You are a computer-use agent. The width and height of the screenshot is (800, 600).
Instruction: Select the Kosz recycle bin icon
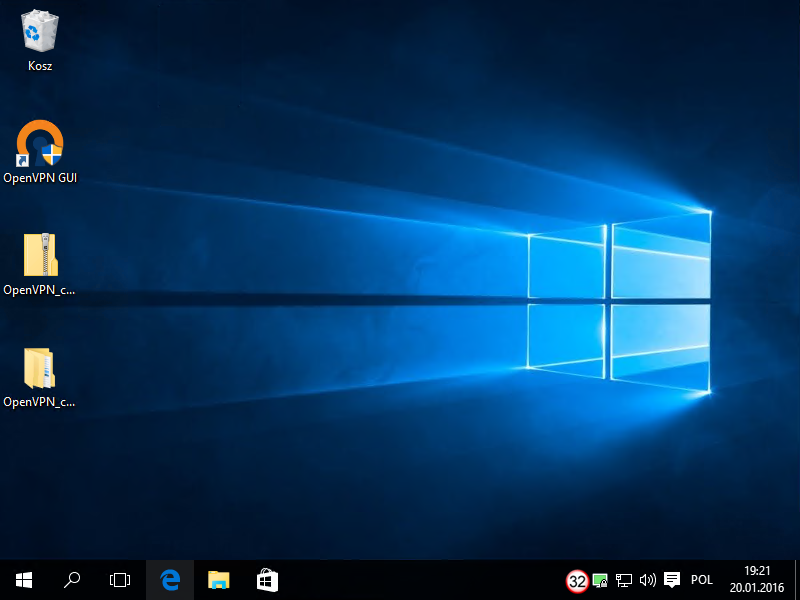[40, 32]
